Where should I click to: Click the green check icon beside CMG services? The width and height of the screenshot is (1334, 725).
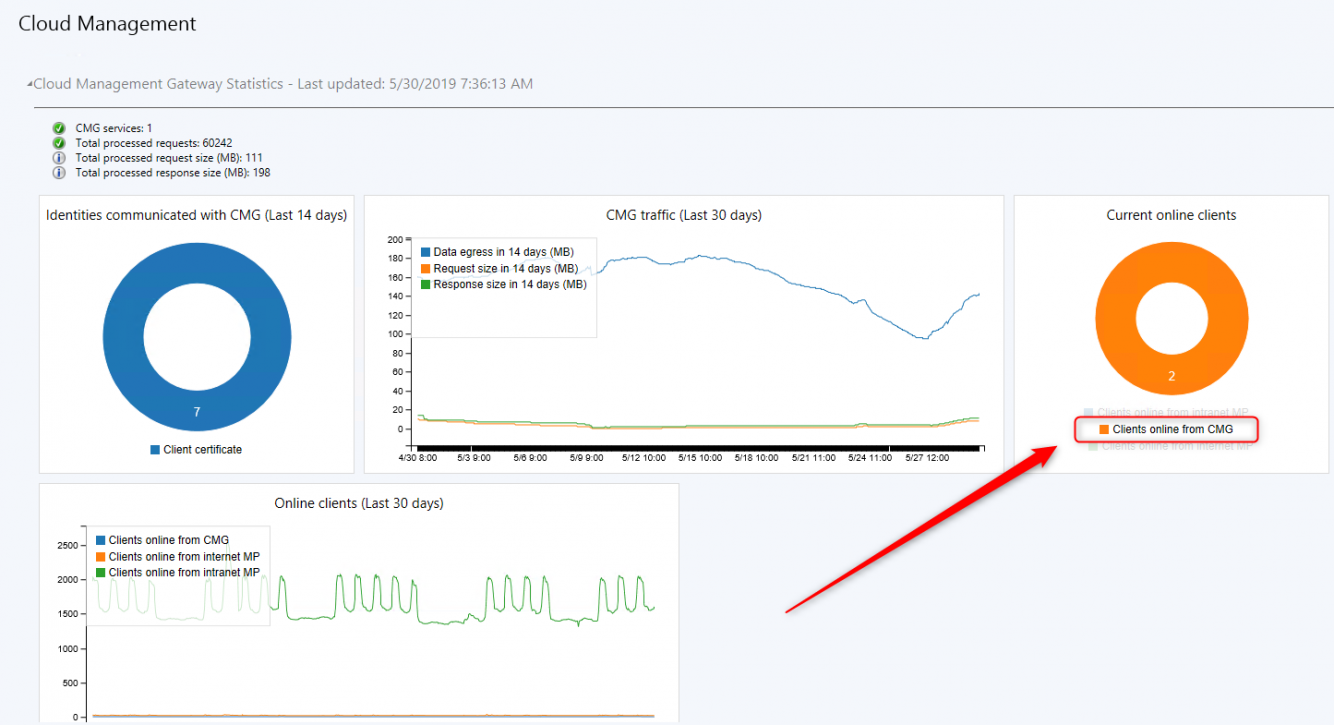coord(59,128)
